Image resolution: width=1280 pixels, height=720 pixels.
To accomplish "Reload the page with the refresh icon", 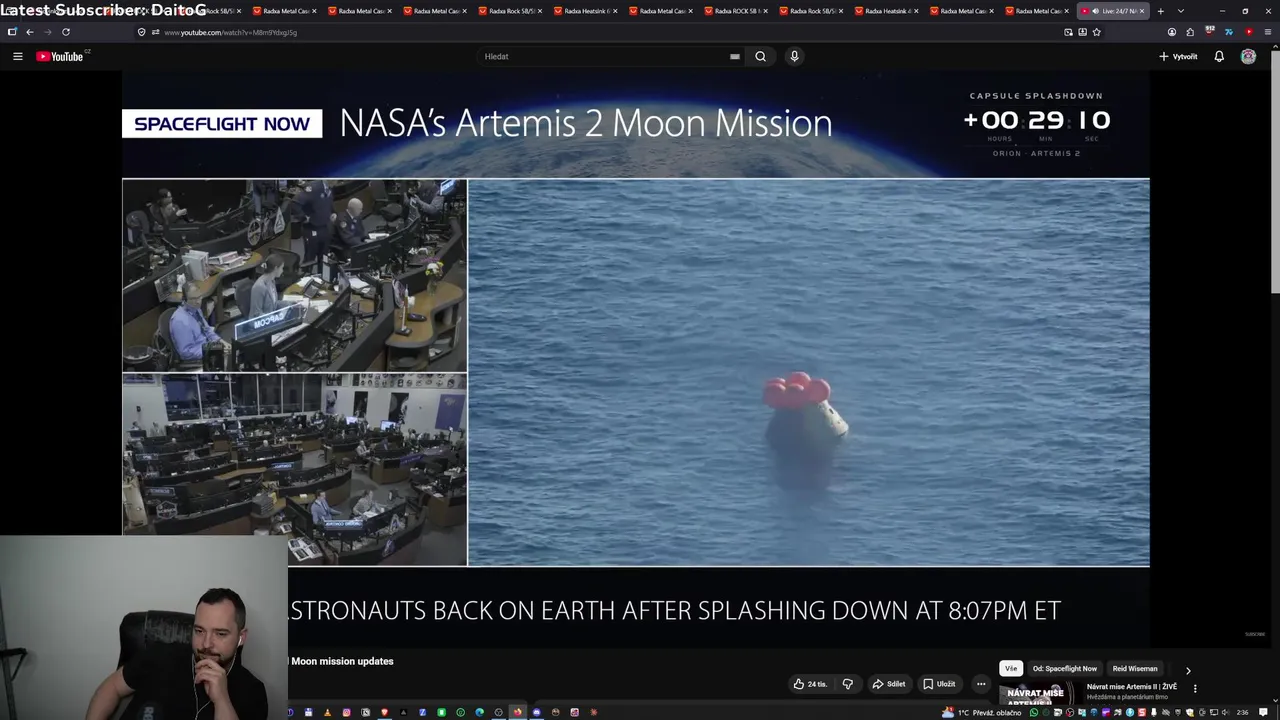I will [66, 32].
